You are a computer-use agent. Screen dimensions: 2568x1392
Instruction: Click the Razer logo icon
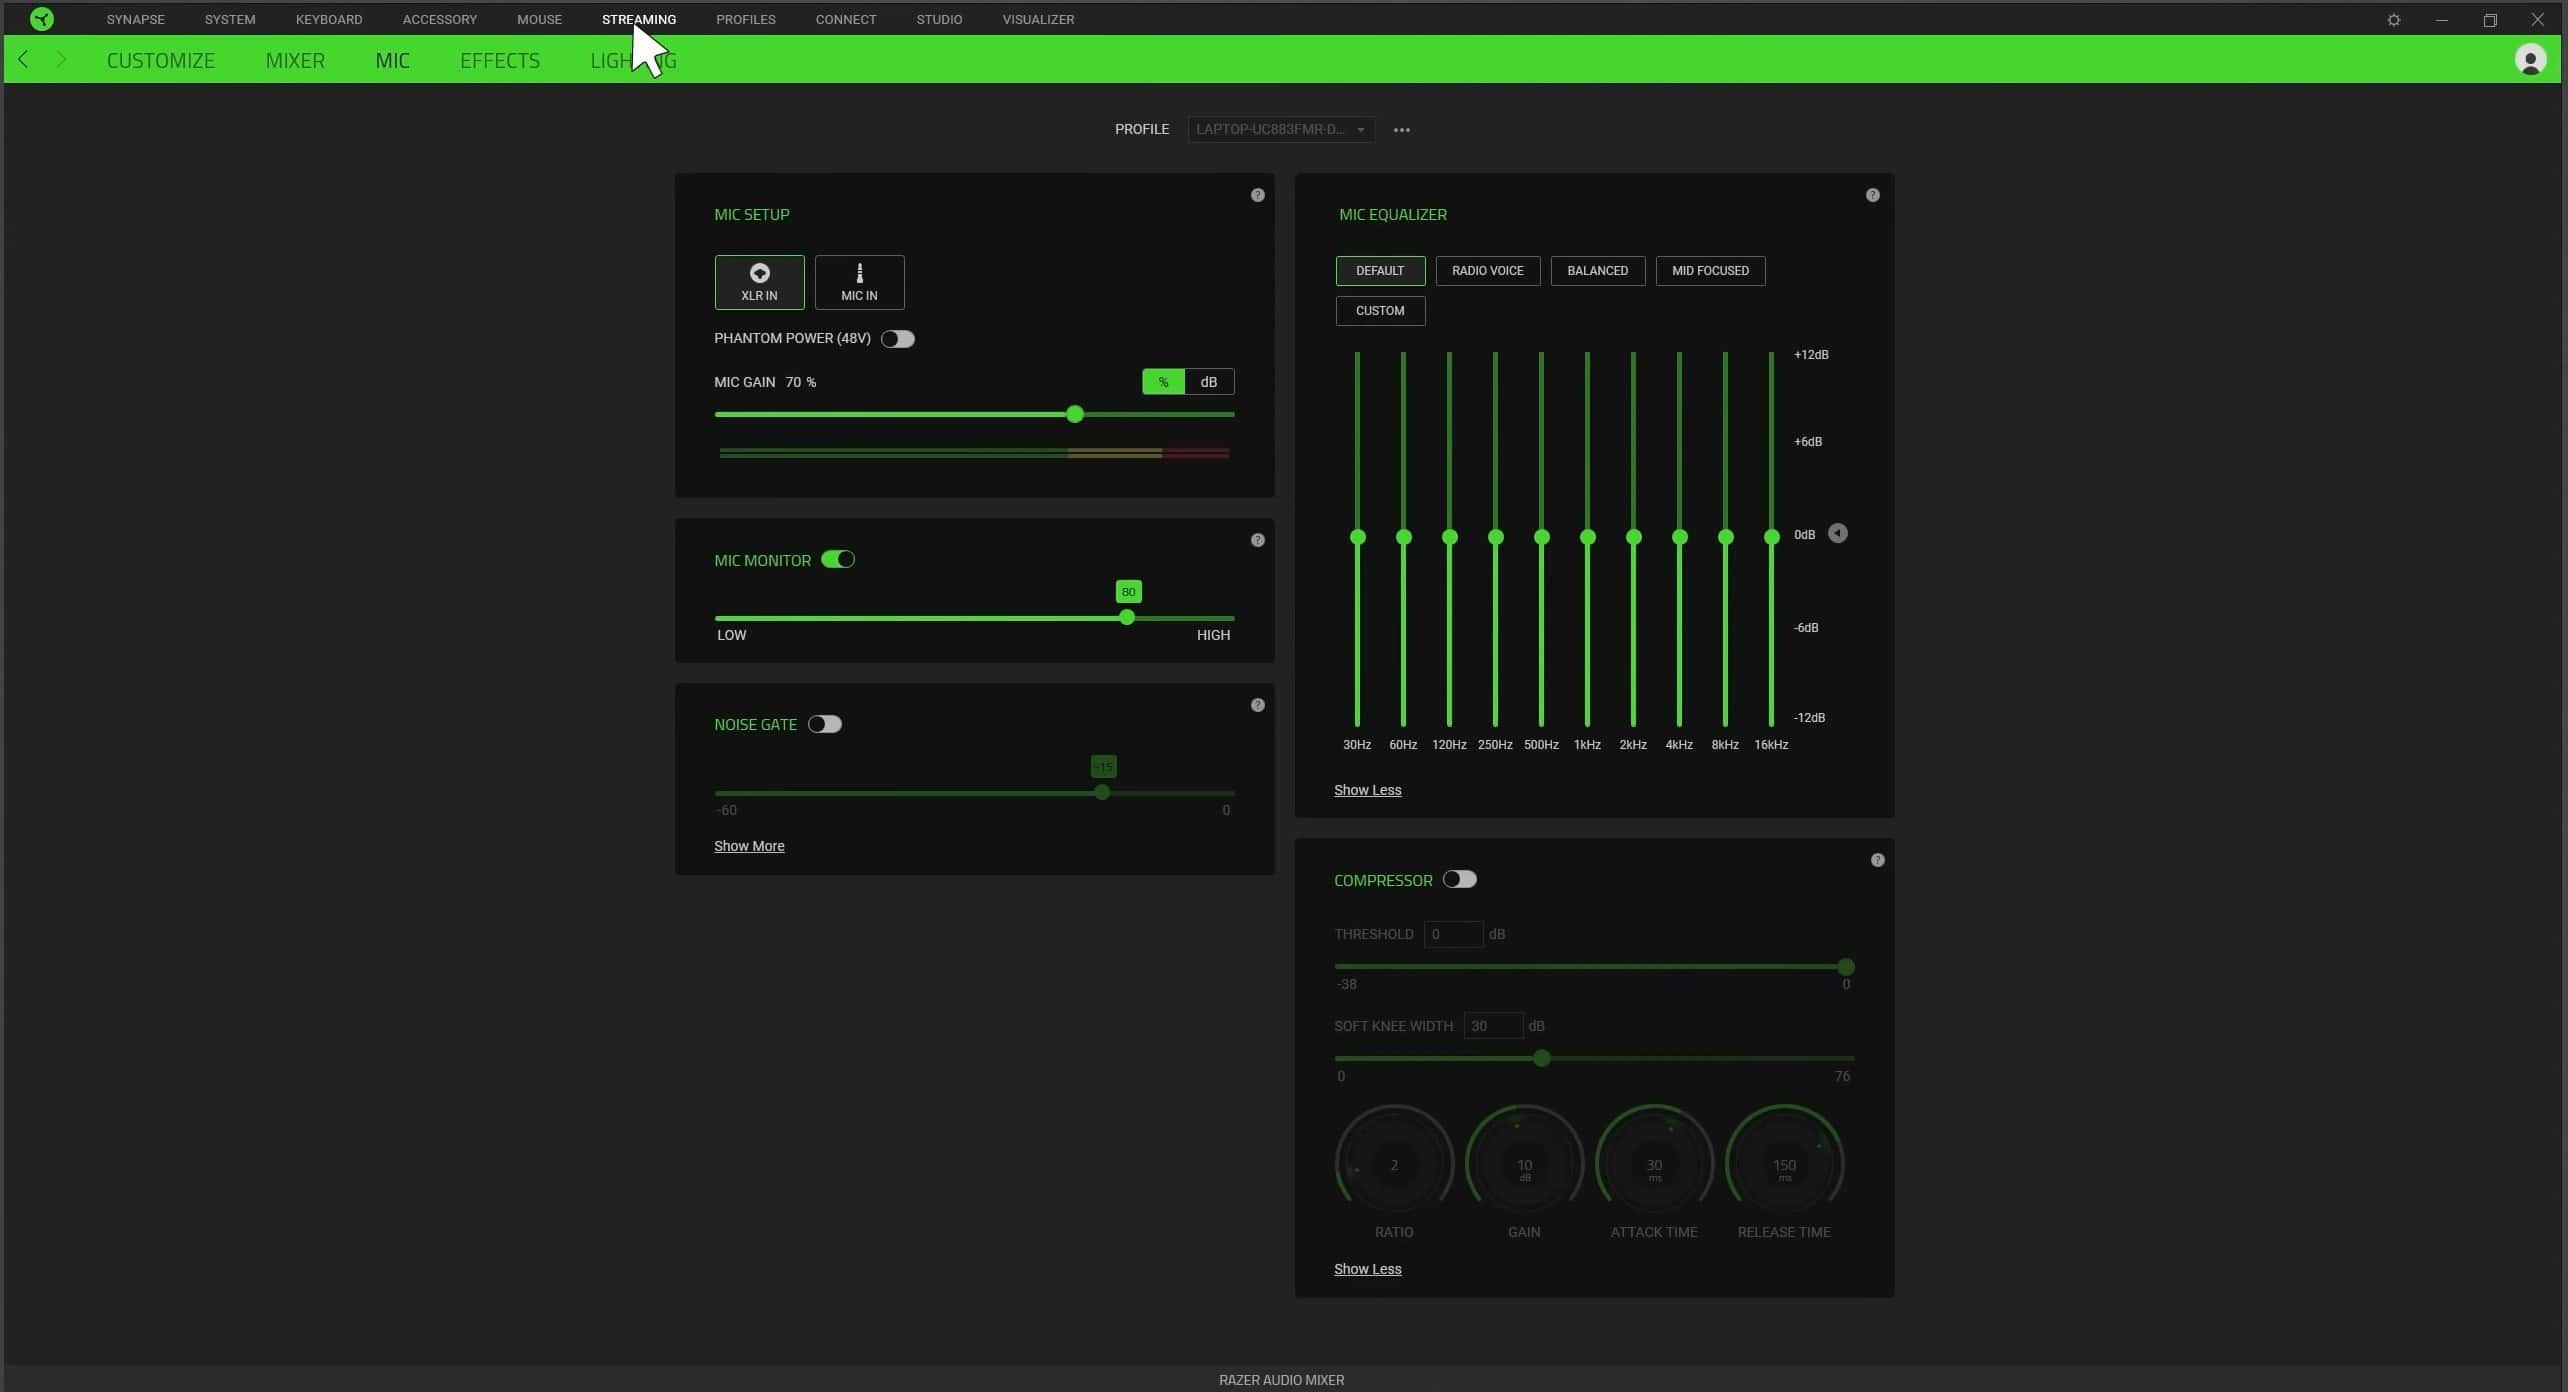point(41,19)
